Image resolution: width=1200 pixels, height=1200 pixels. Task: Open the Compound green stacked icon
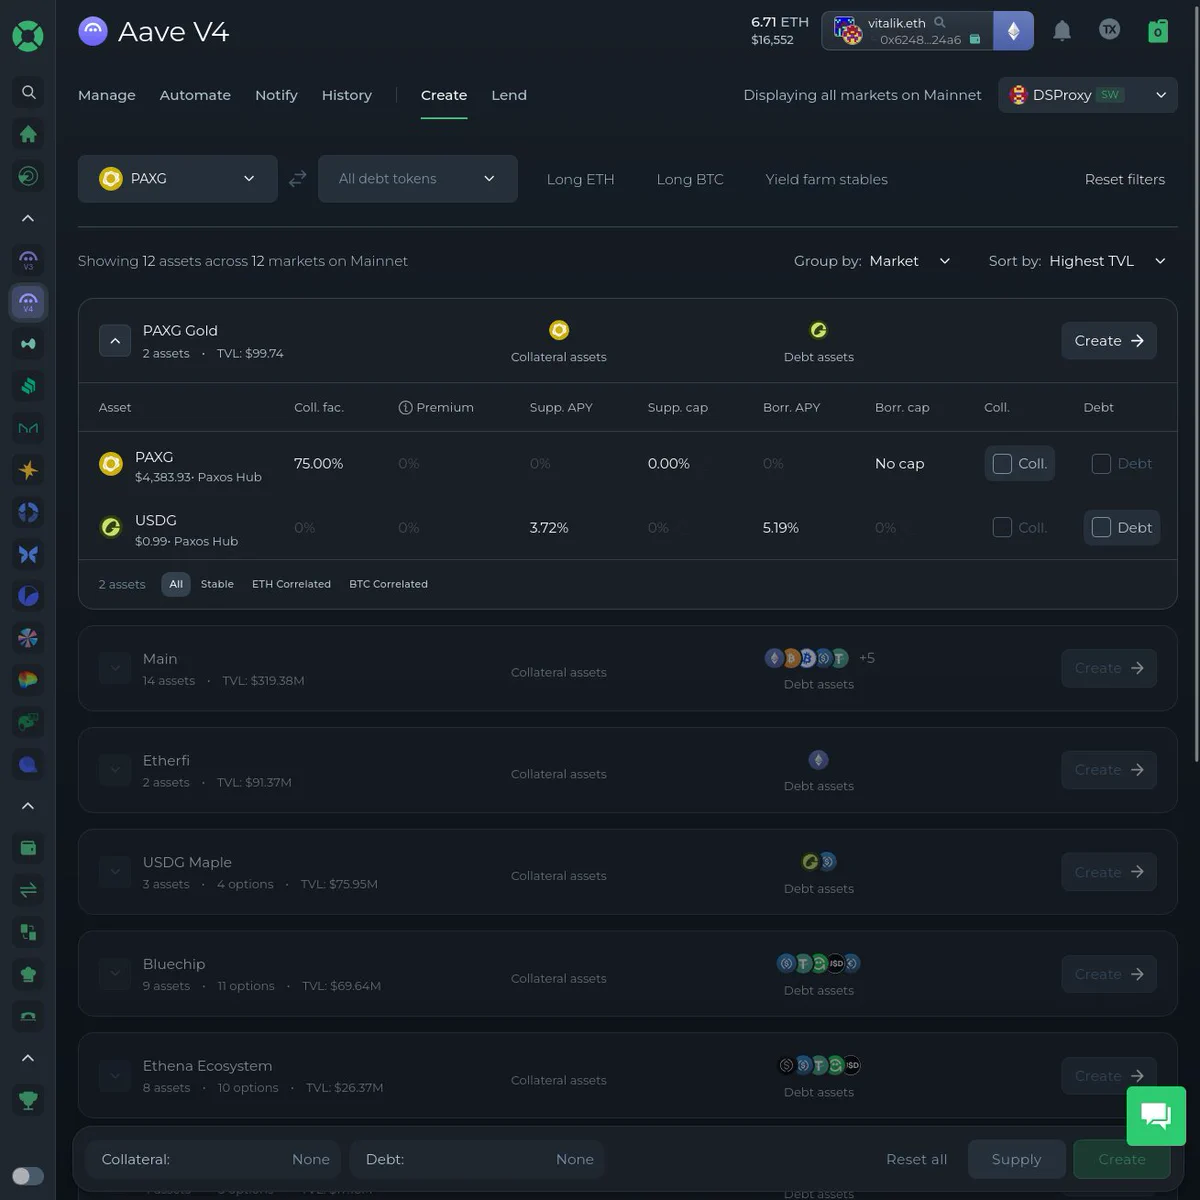point(28,386)
